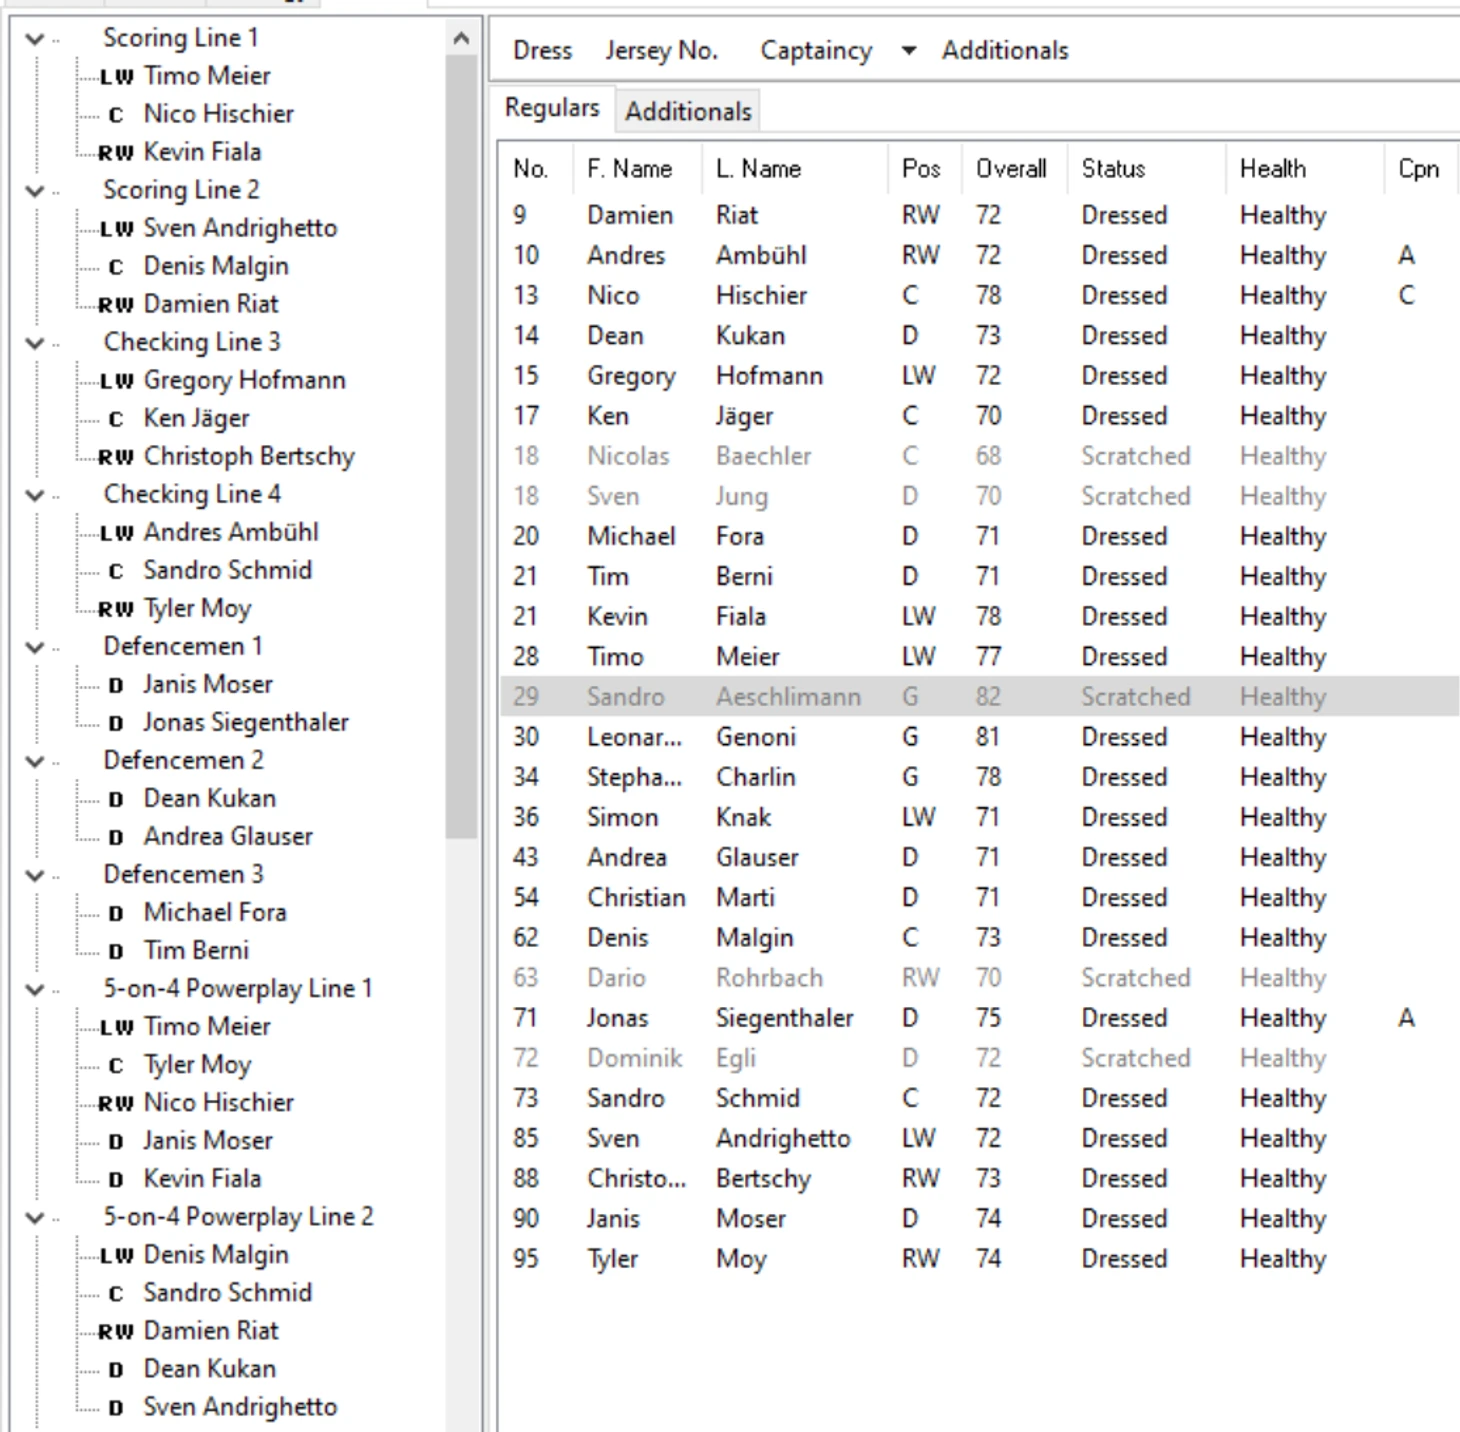The image size is (1460, 1432).
Task: Collapse 5-on-4 Powerplay Line 1 group
Action: pos(35,989)
